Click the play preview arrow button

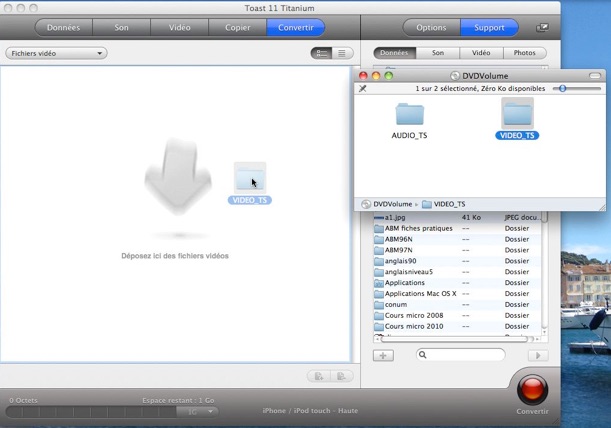pos(538,355)
